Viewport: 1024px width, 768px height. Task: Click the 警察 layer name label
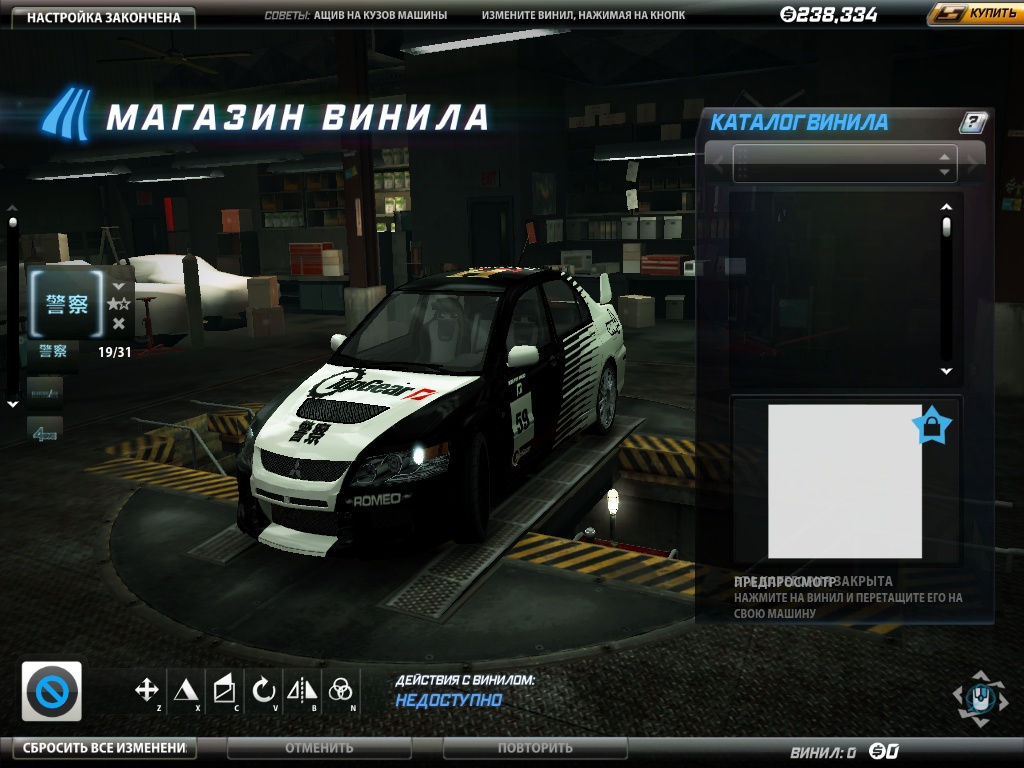tap(53, 351)
